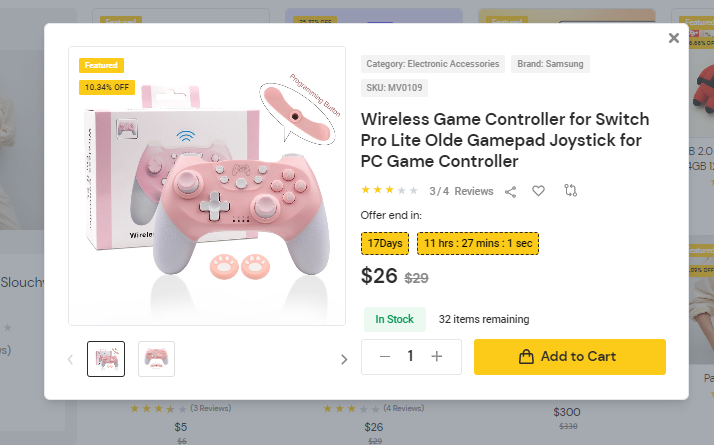Click the star rating of the product
714x445 pixels.
click(389, 190)
